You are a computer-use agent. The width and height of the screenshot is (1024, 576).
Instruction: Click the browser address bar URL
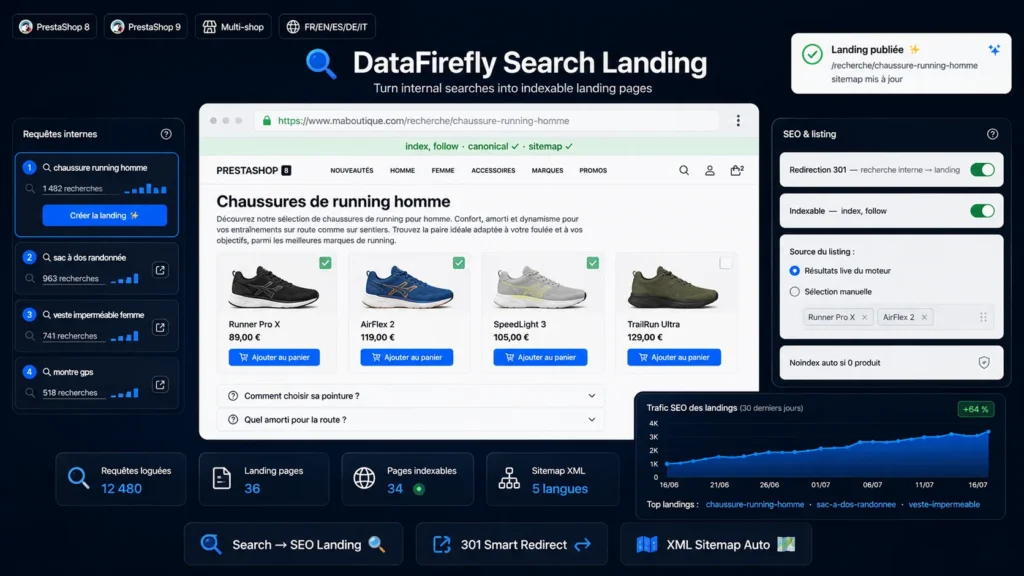[423, 121]
